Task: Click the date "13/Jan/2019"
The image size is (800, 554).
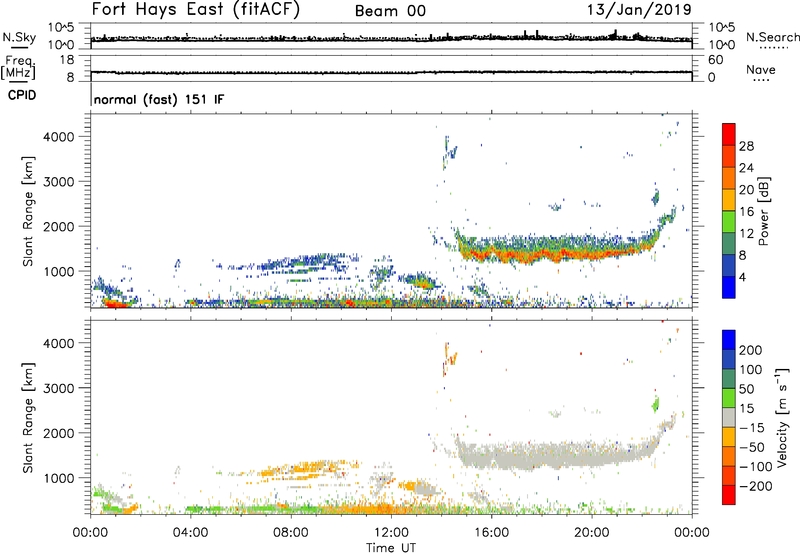Action: click(x=639, y=9)
